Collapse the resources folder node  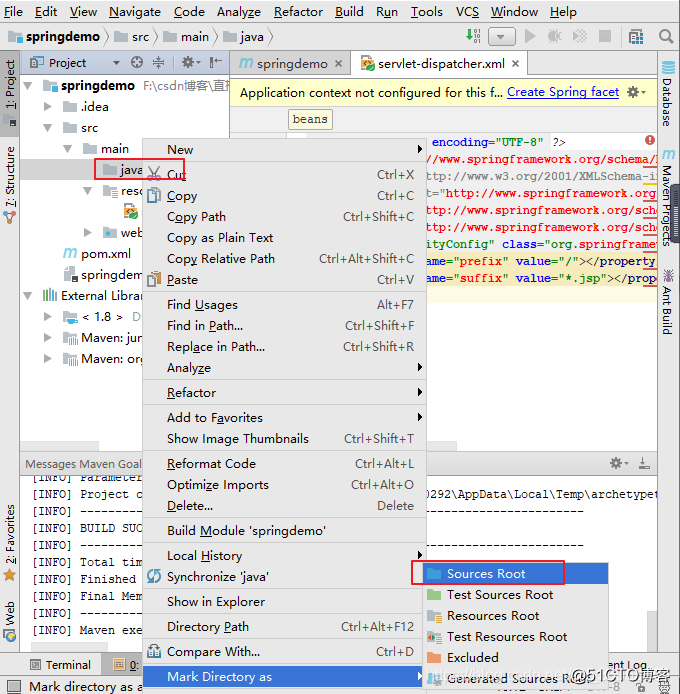pos(88,191)
